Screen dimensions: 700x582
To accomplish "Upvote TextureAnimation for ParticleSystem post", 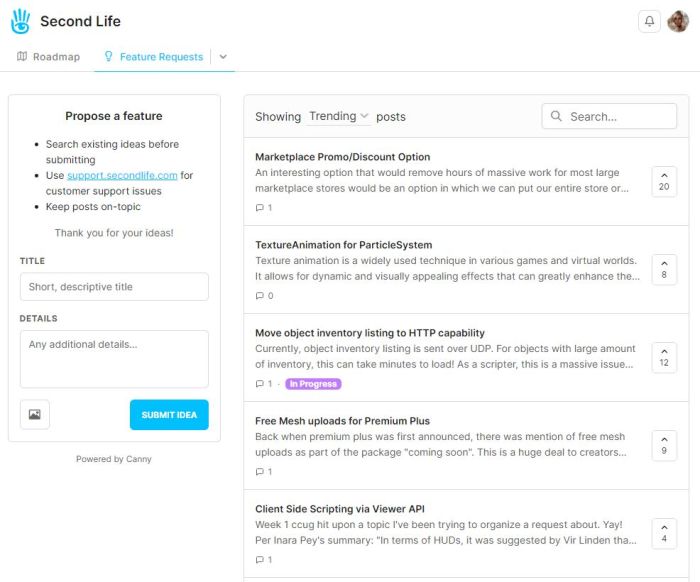I will coord(664,269).
